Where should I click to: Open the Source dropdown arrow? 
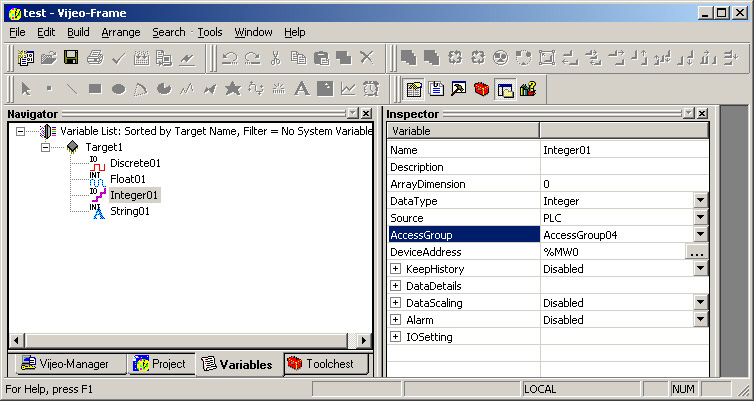click(701, 218)
